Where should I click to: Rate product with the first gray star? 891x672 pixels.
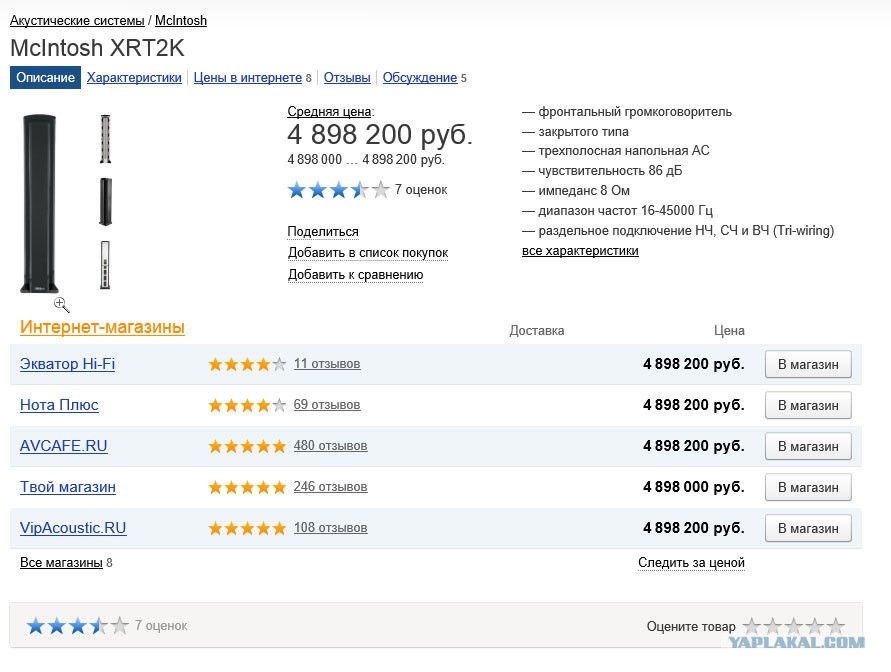[x=752, y=627]
